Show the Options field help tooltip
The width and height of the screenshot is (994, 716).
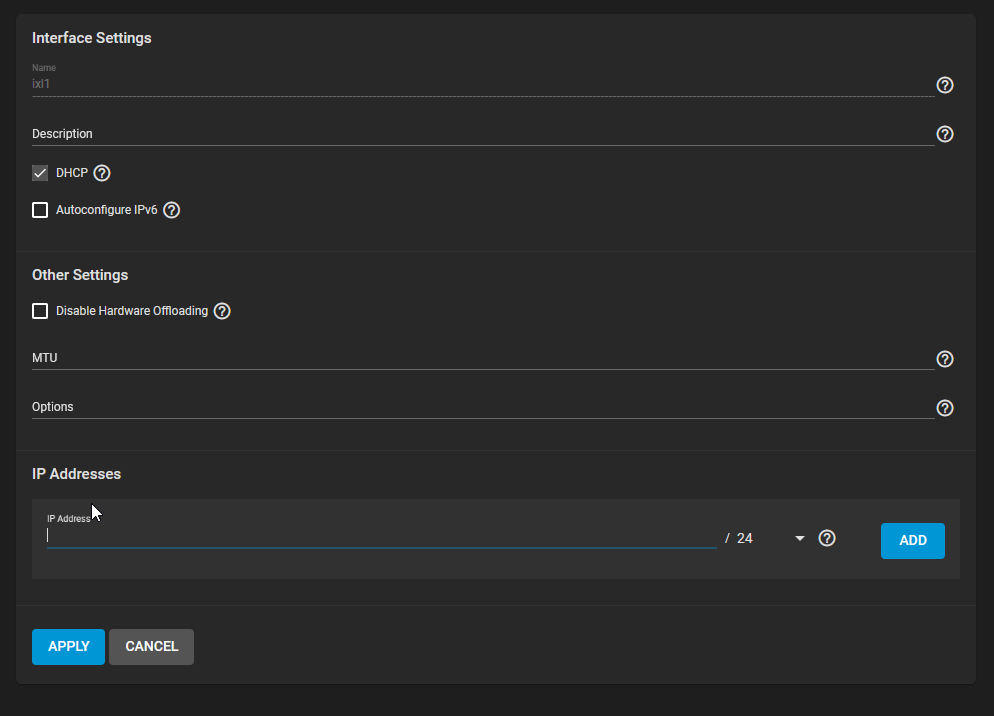(944, 408)
